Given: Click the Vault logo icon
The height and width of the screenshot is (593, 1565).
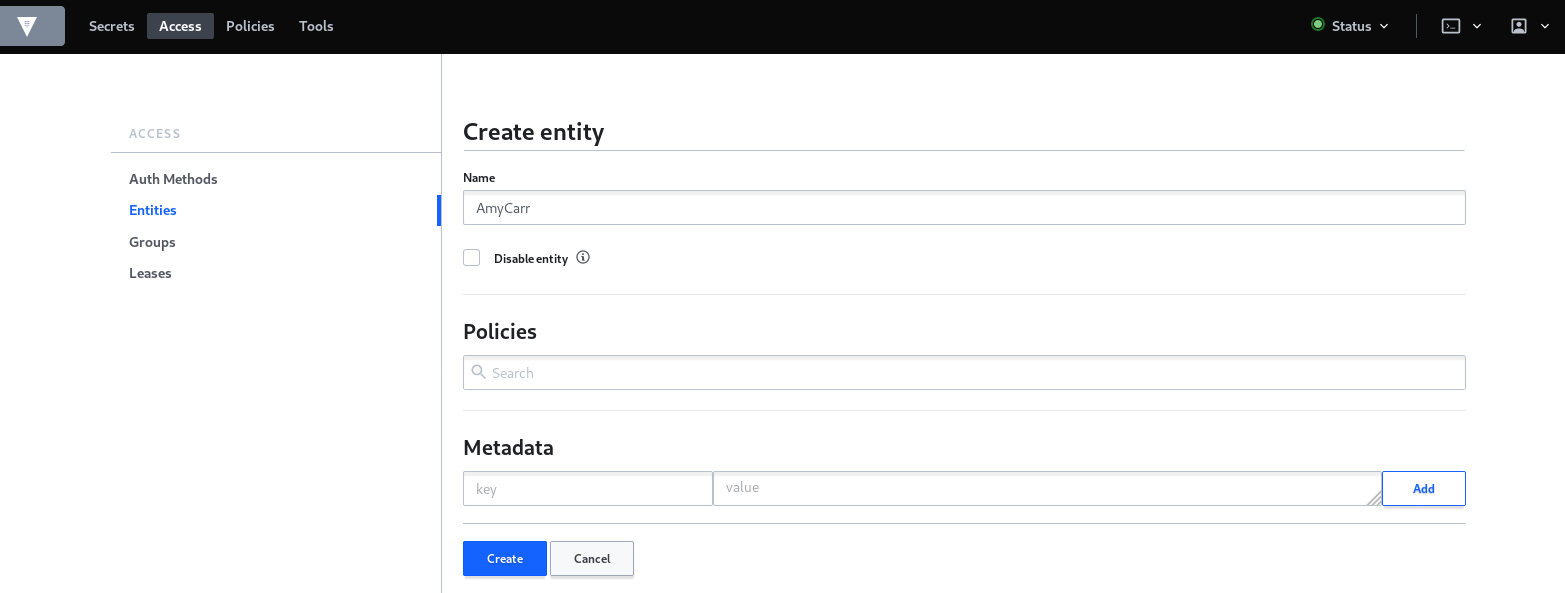Looking at the screenshot, I should 27,26.
